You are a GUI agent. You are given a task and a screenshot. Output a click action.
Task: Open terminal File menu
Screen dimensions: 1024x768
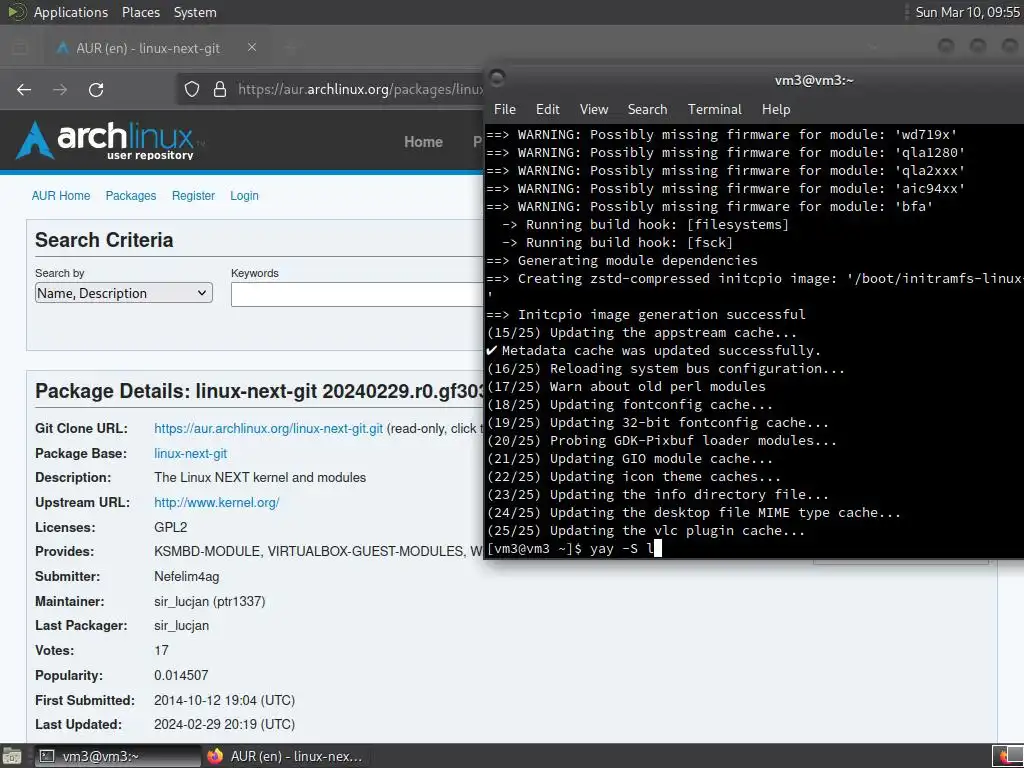504,109
